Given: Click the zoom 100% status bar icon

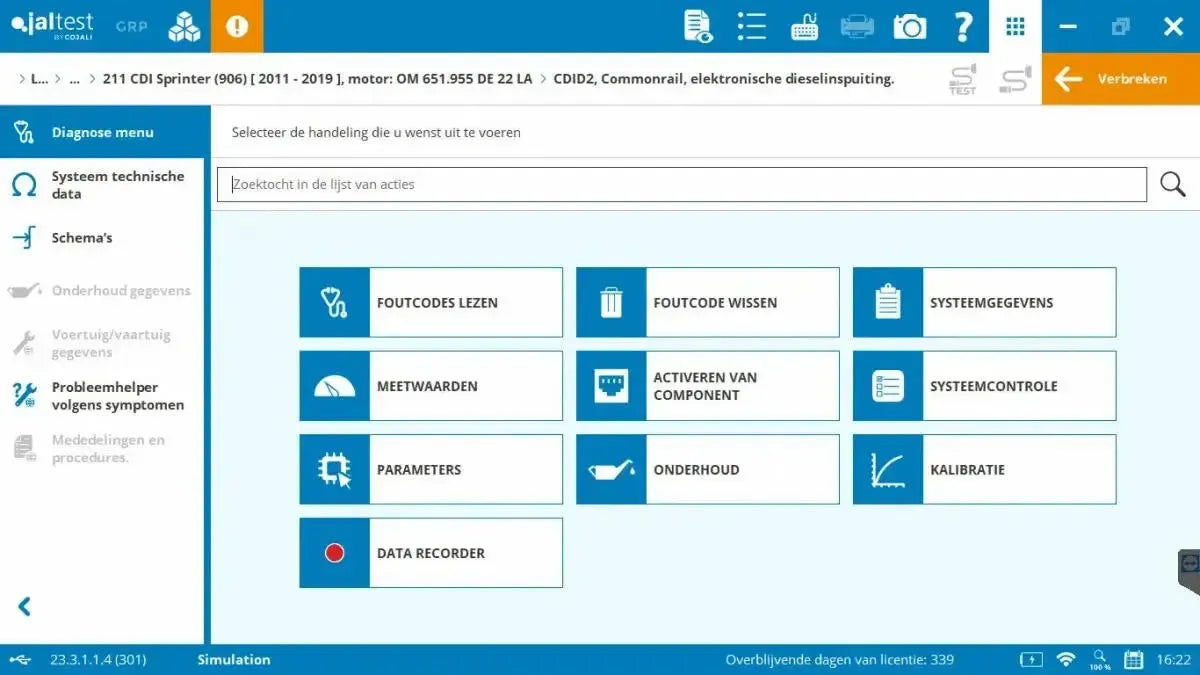Looking at the screenshot, I should 1100,659.
